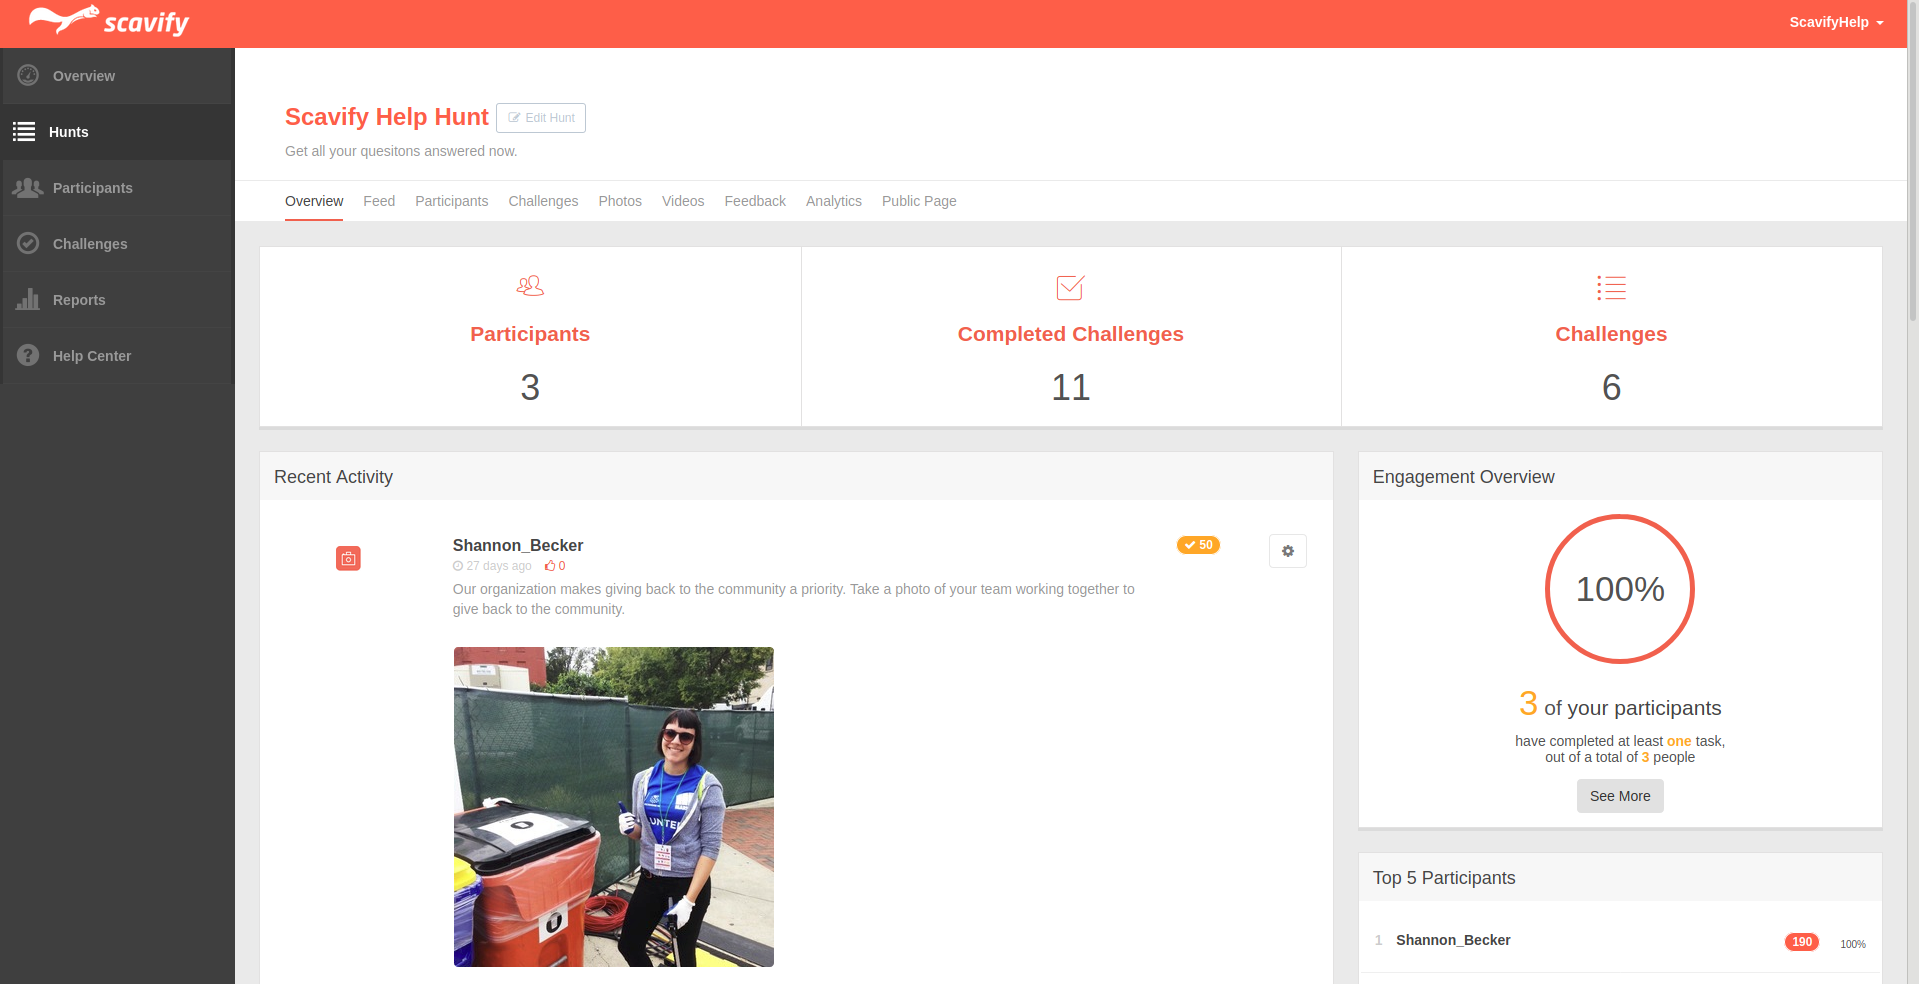Switch to the Feed tab
The image size is (1919, 984).
click(x=379, y=201)
